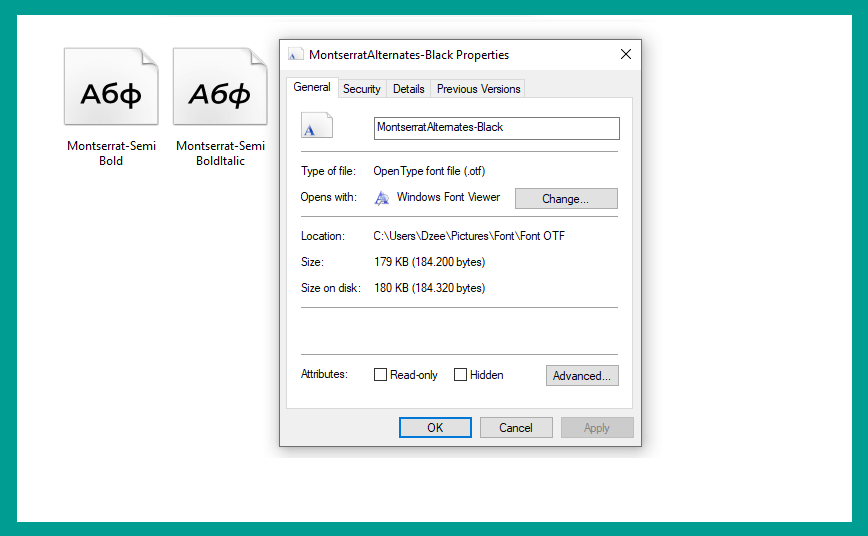This screenshot has height=536, width=868.
Task: Click the Attributes: label
Action: point(324,374)
